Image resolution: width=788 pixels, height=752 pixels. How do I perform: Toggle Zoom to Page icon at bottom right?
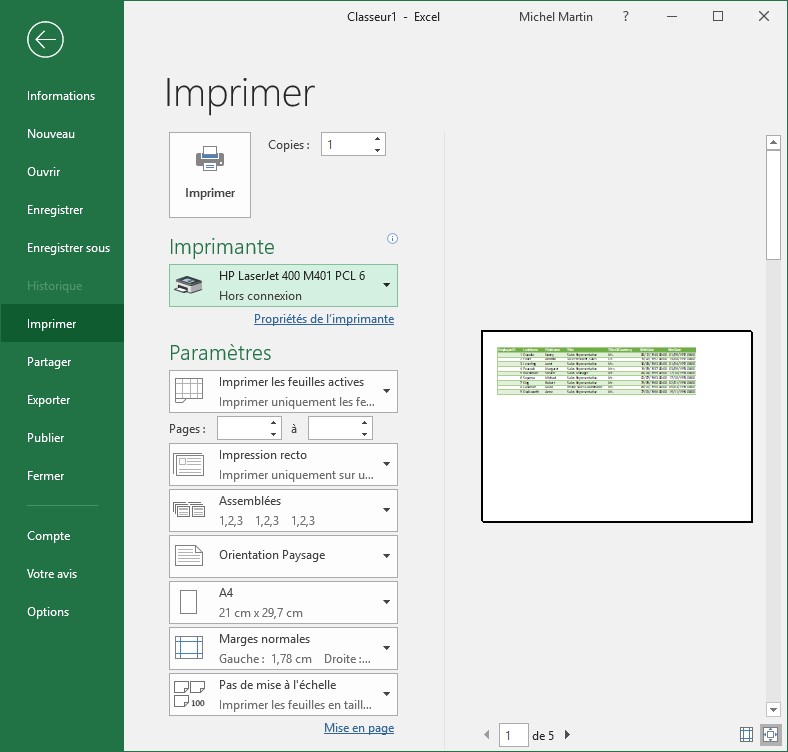coord(770,735)
